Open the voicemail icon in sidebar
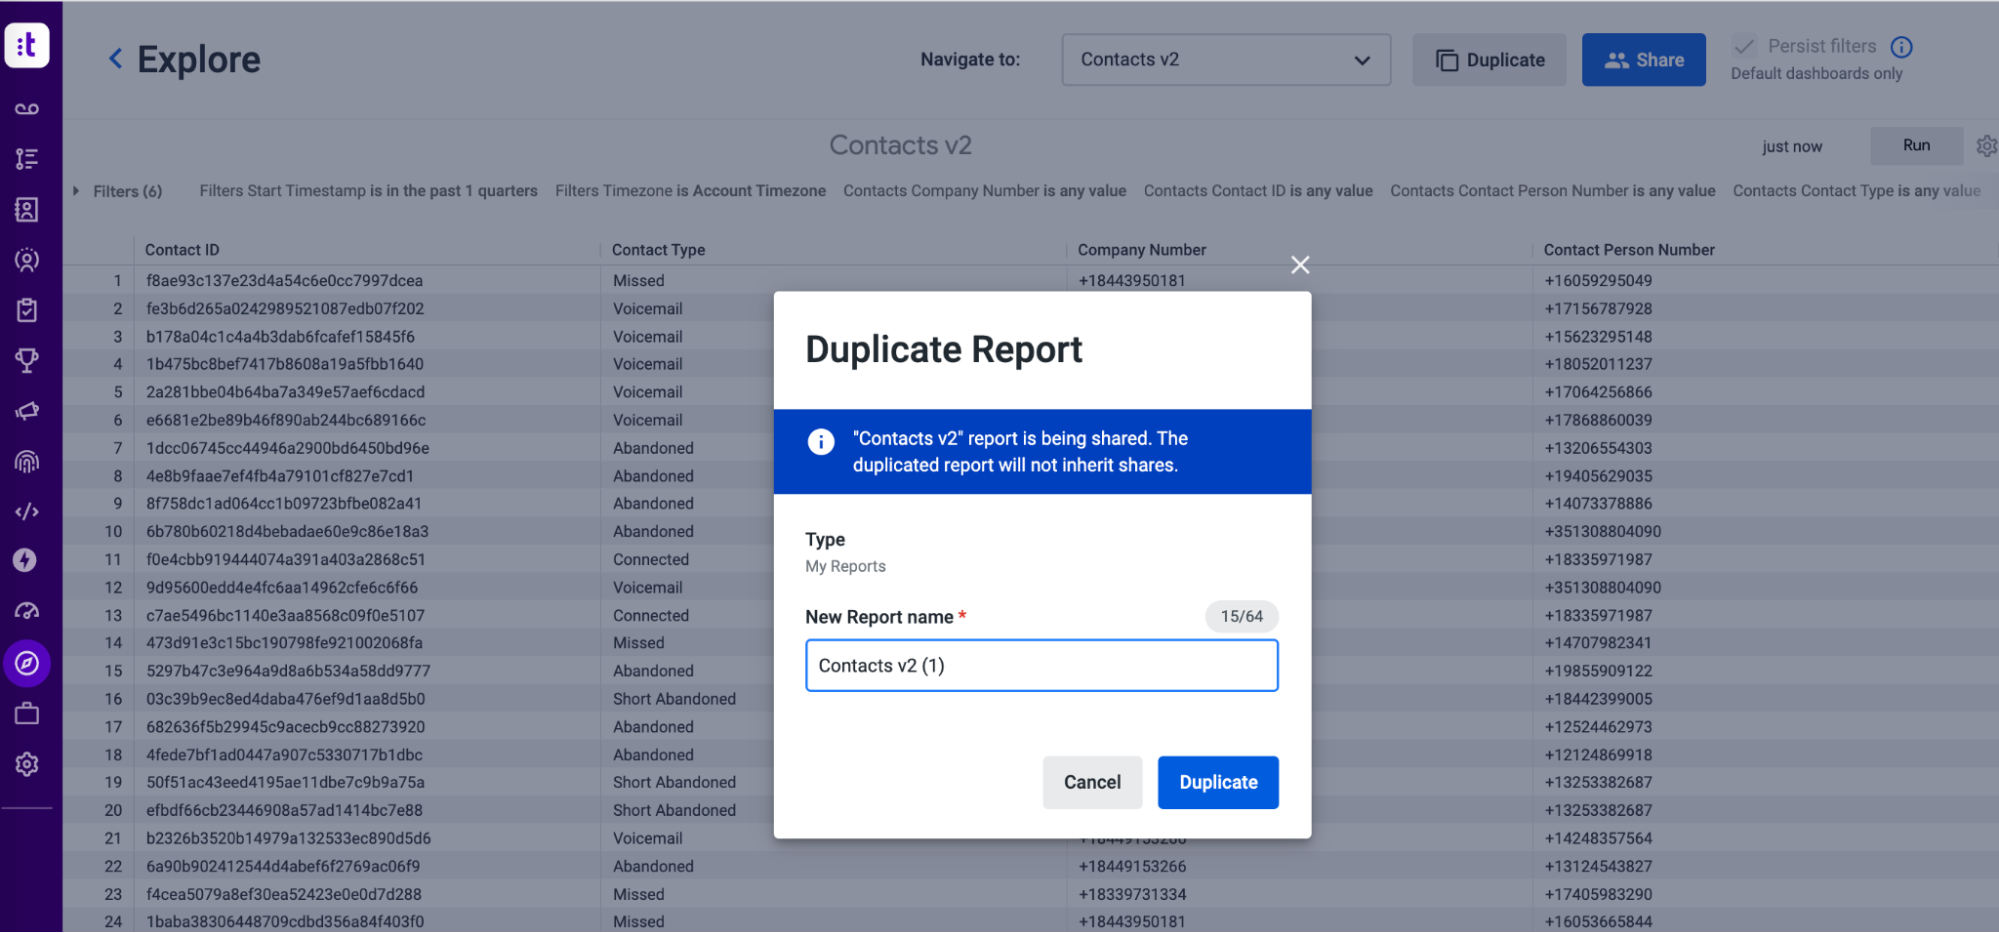 27,108
